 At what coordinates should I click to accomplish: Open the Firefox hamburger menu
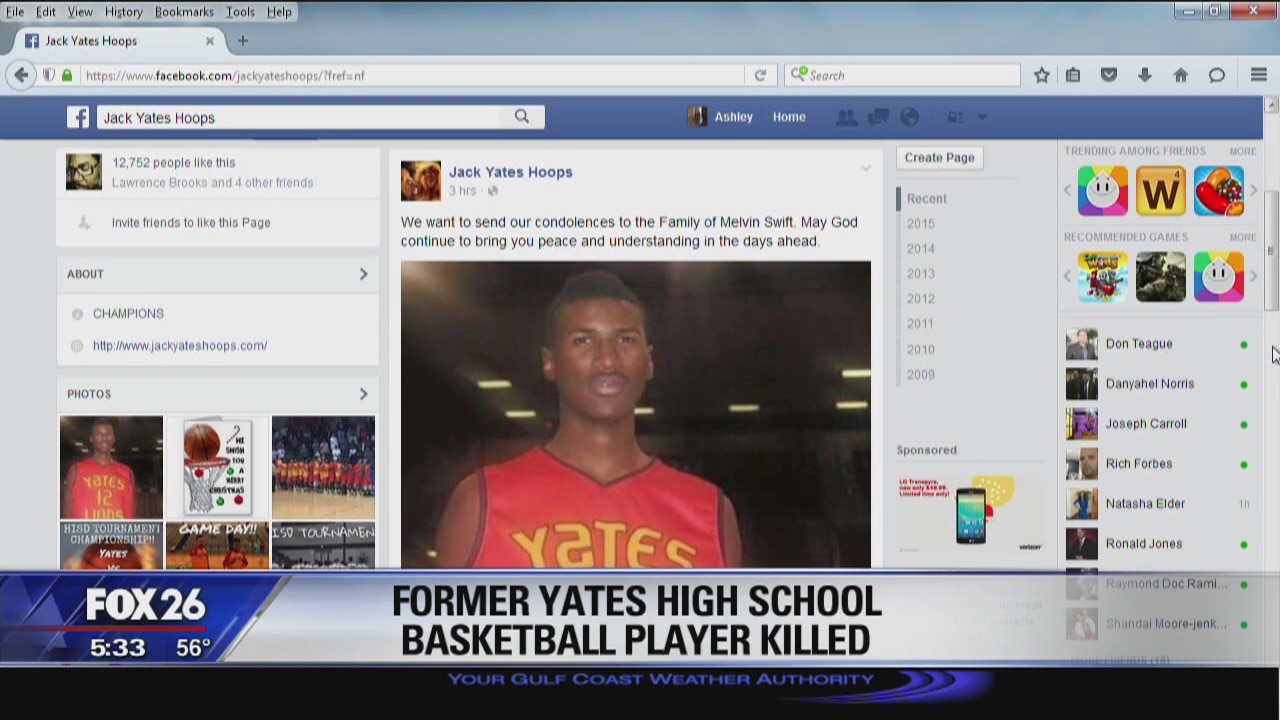click(x=1259, y=75)
